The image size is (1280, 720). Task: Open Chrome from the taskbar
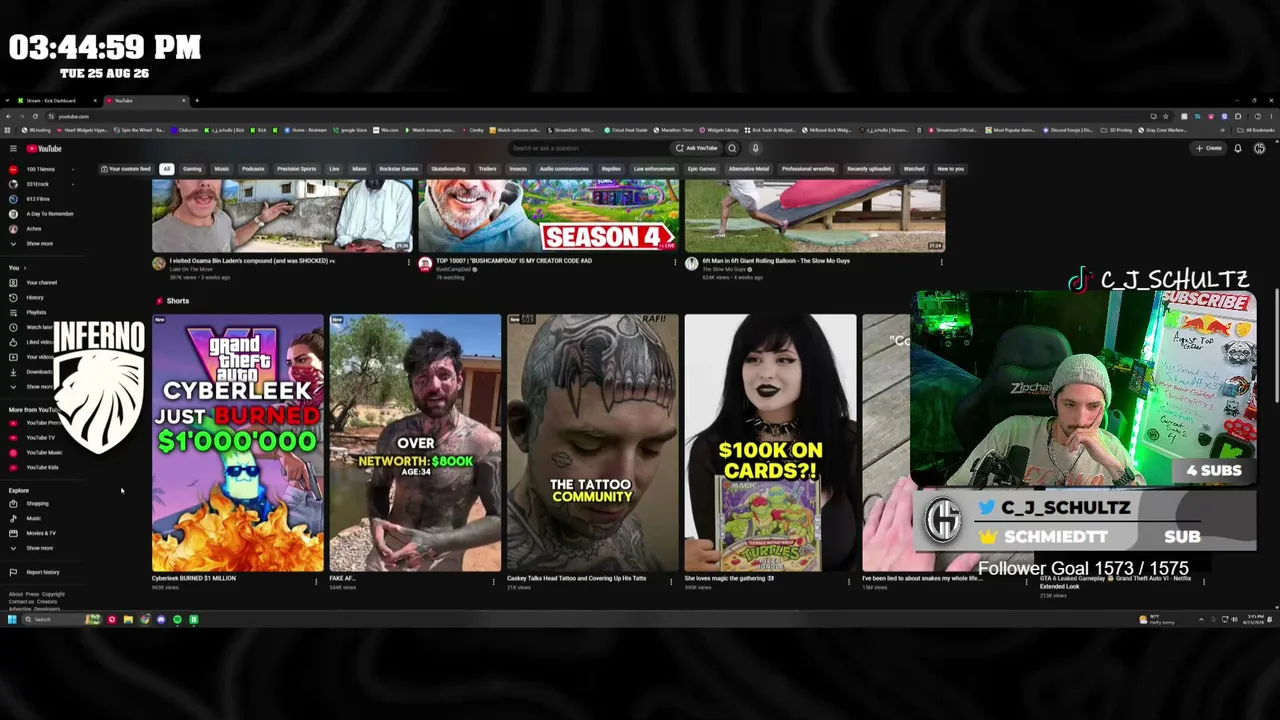145,620
